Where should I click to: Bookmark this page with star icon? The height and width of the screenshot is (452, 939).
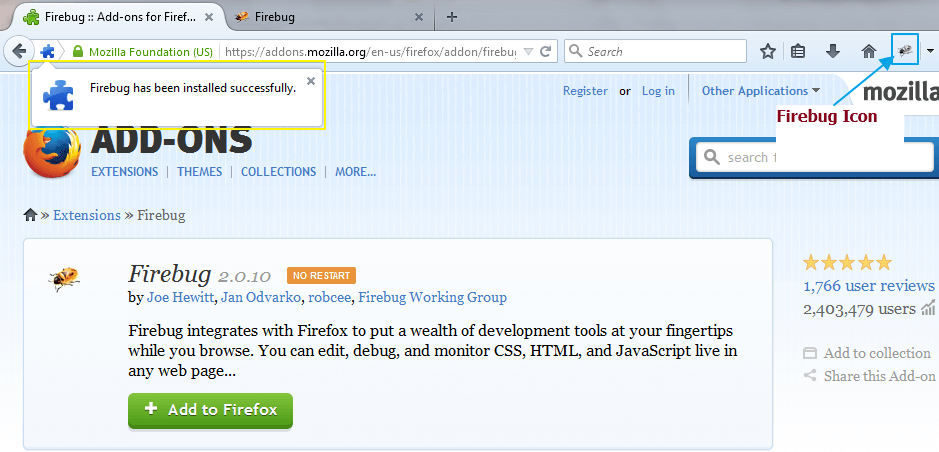click(x=768, y=52)
